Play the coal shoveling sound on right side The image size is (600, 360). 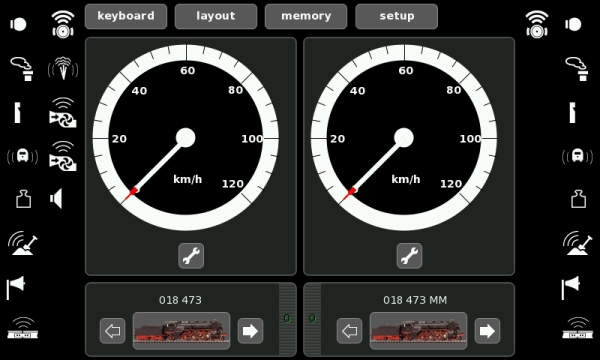click(577, 243)
